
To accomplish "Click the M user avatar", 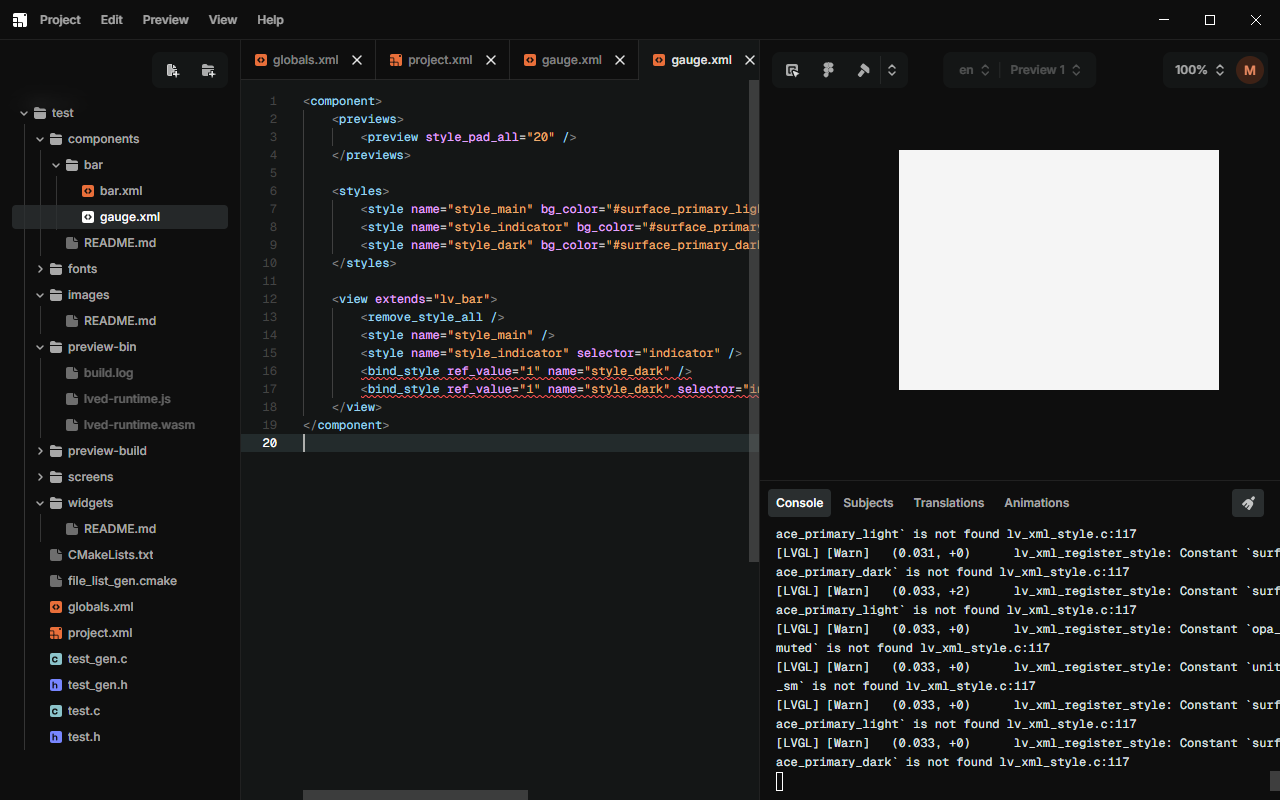I will coord(1249,70).
